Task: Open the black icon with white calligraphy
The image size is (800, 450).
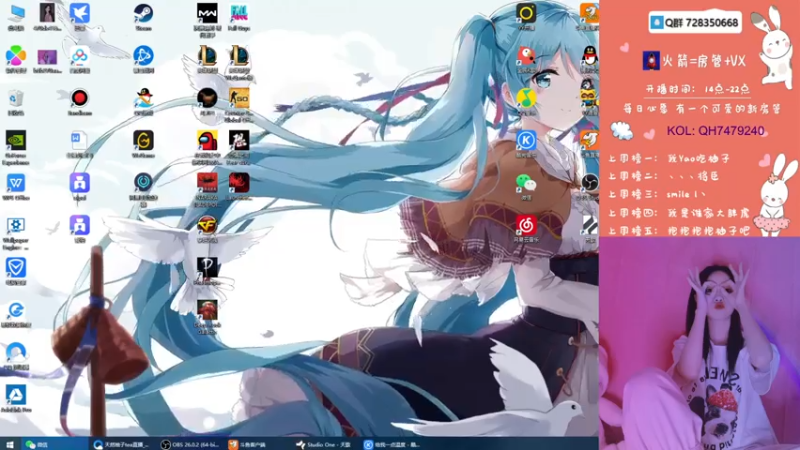Action: pyautogui.click(x=239, y=140)
